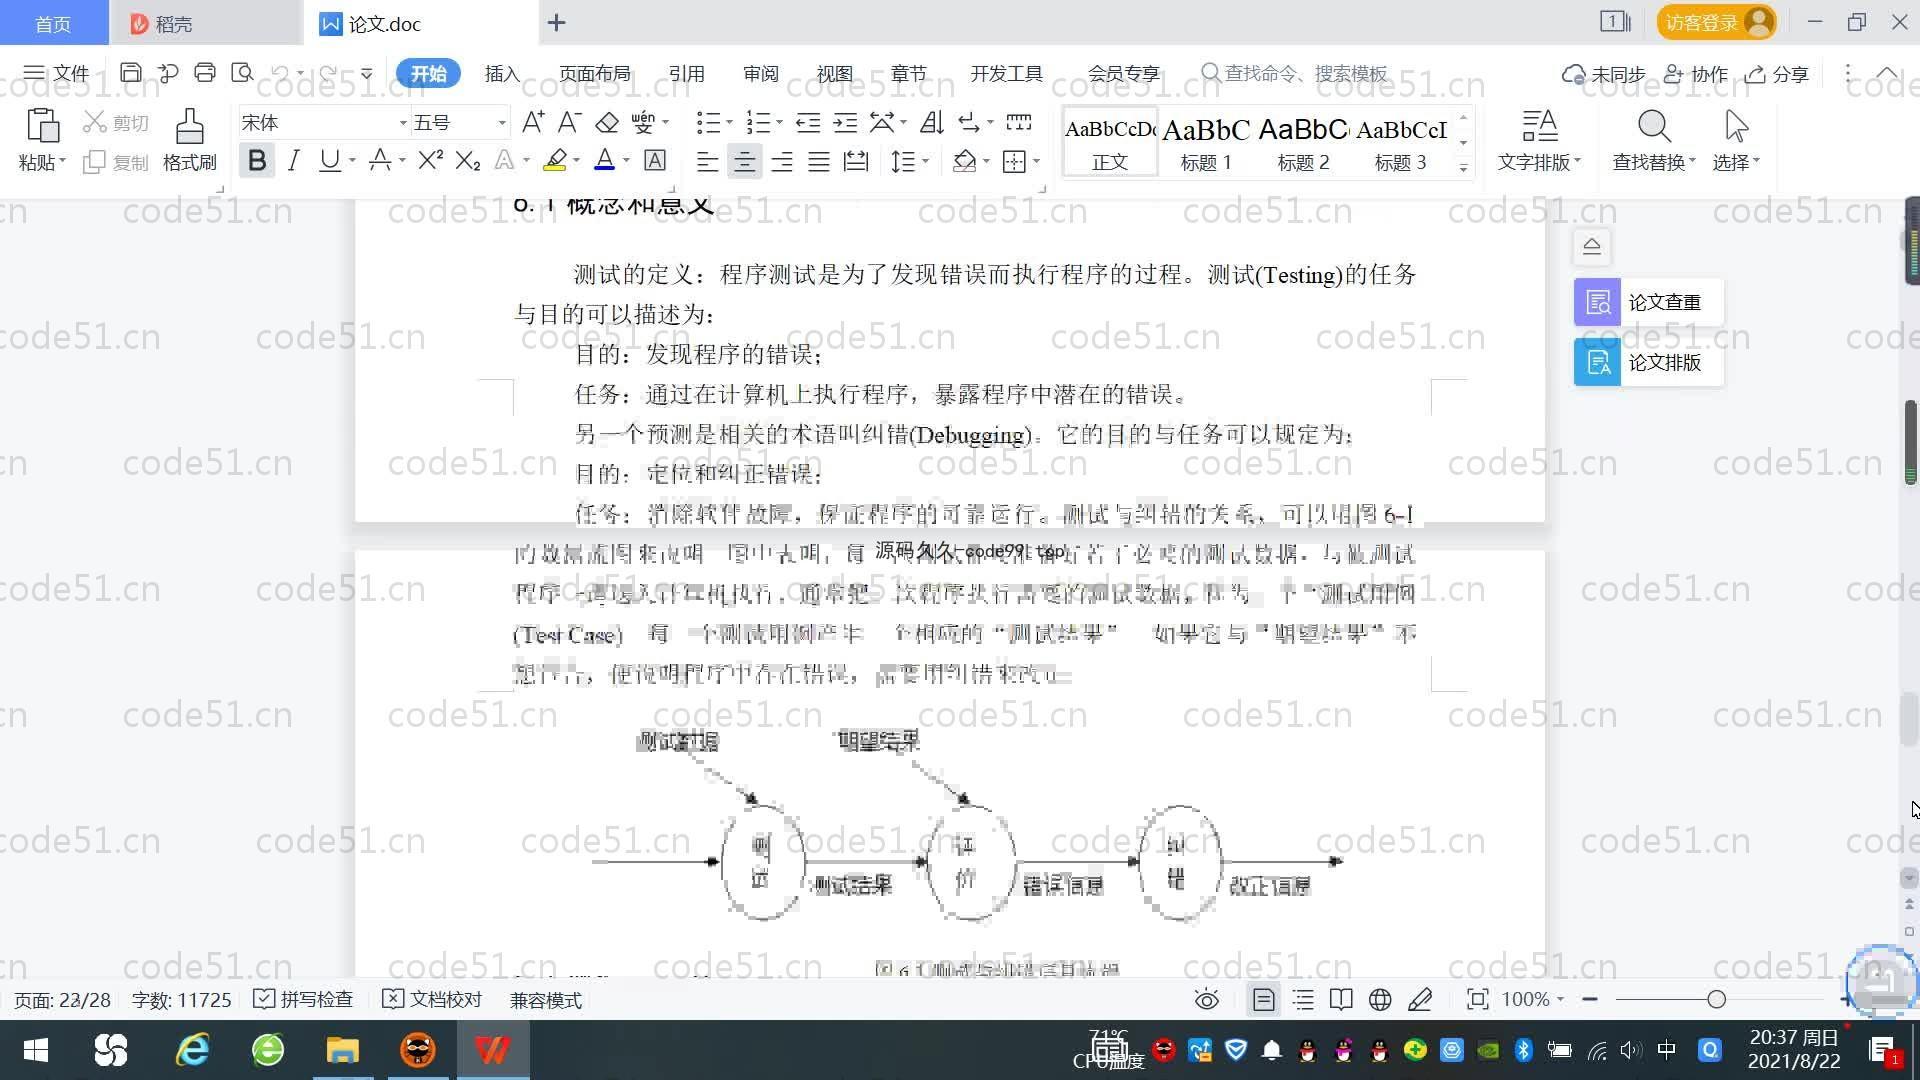The width and height of the screenshot is (1920, 1080).
Task: Switch to the 引用 ribbon tab
Action: pyautogui.click(x=686, y=74)
